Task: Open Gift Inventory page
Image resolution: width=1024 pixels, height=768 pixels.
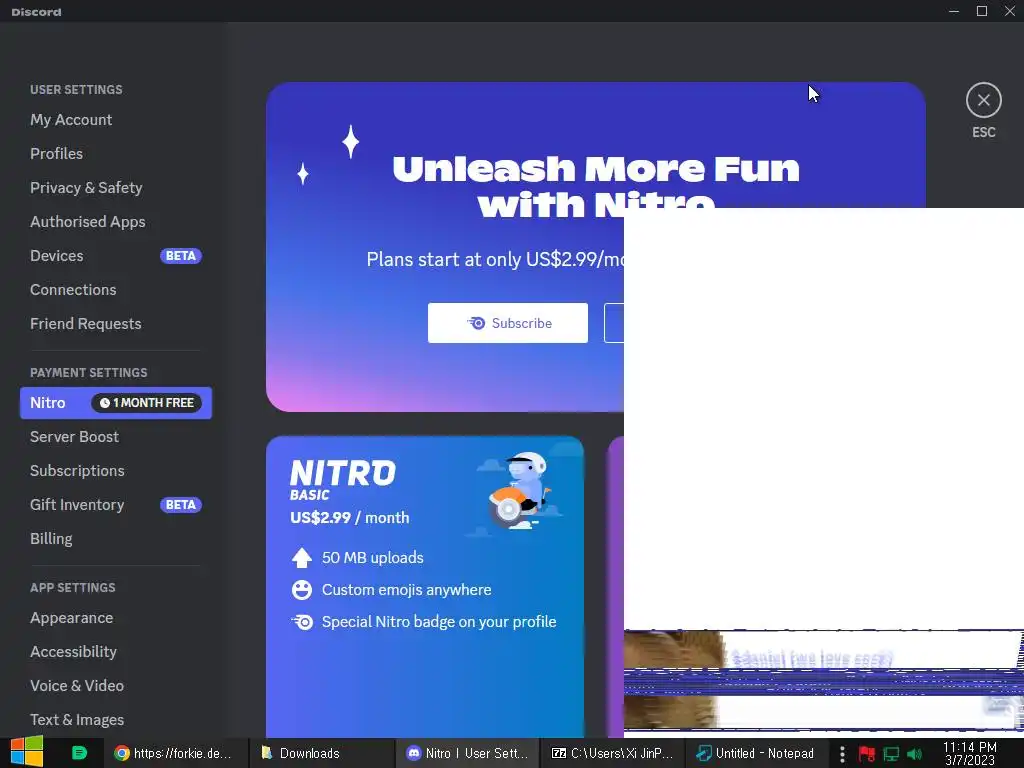Action: 77,505
